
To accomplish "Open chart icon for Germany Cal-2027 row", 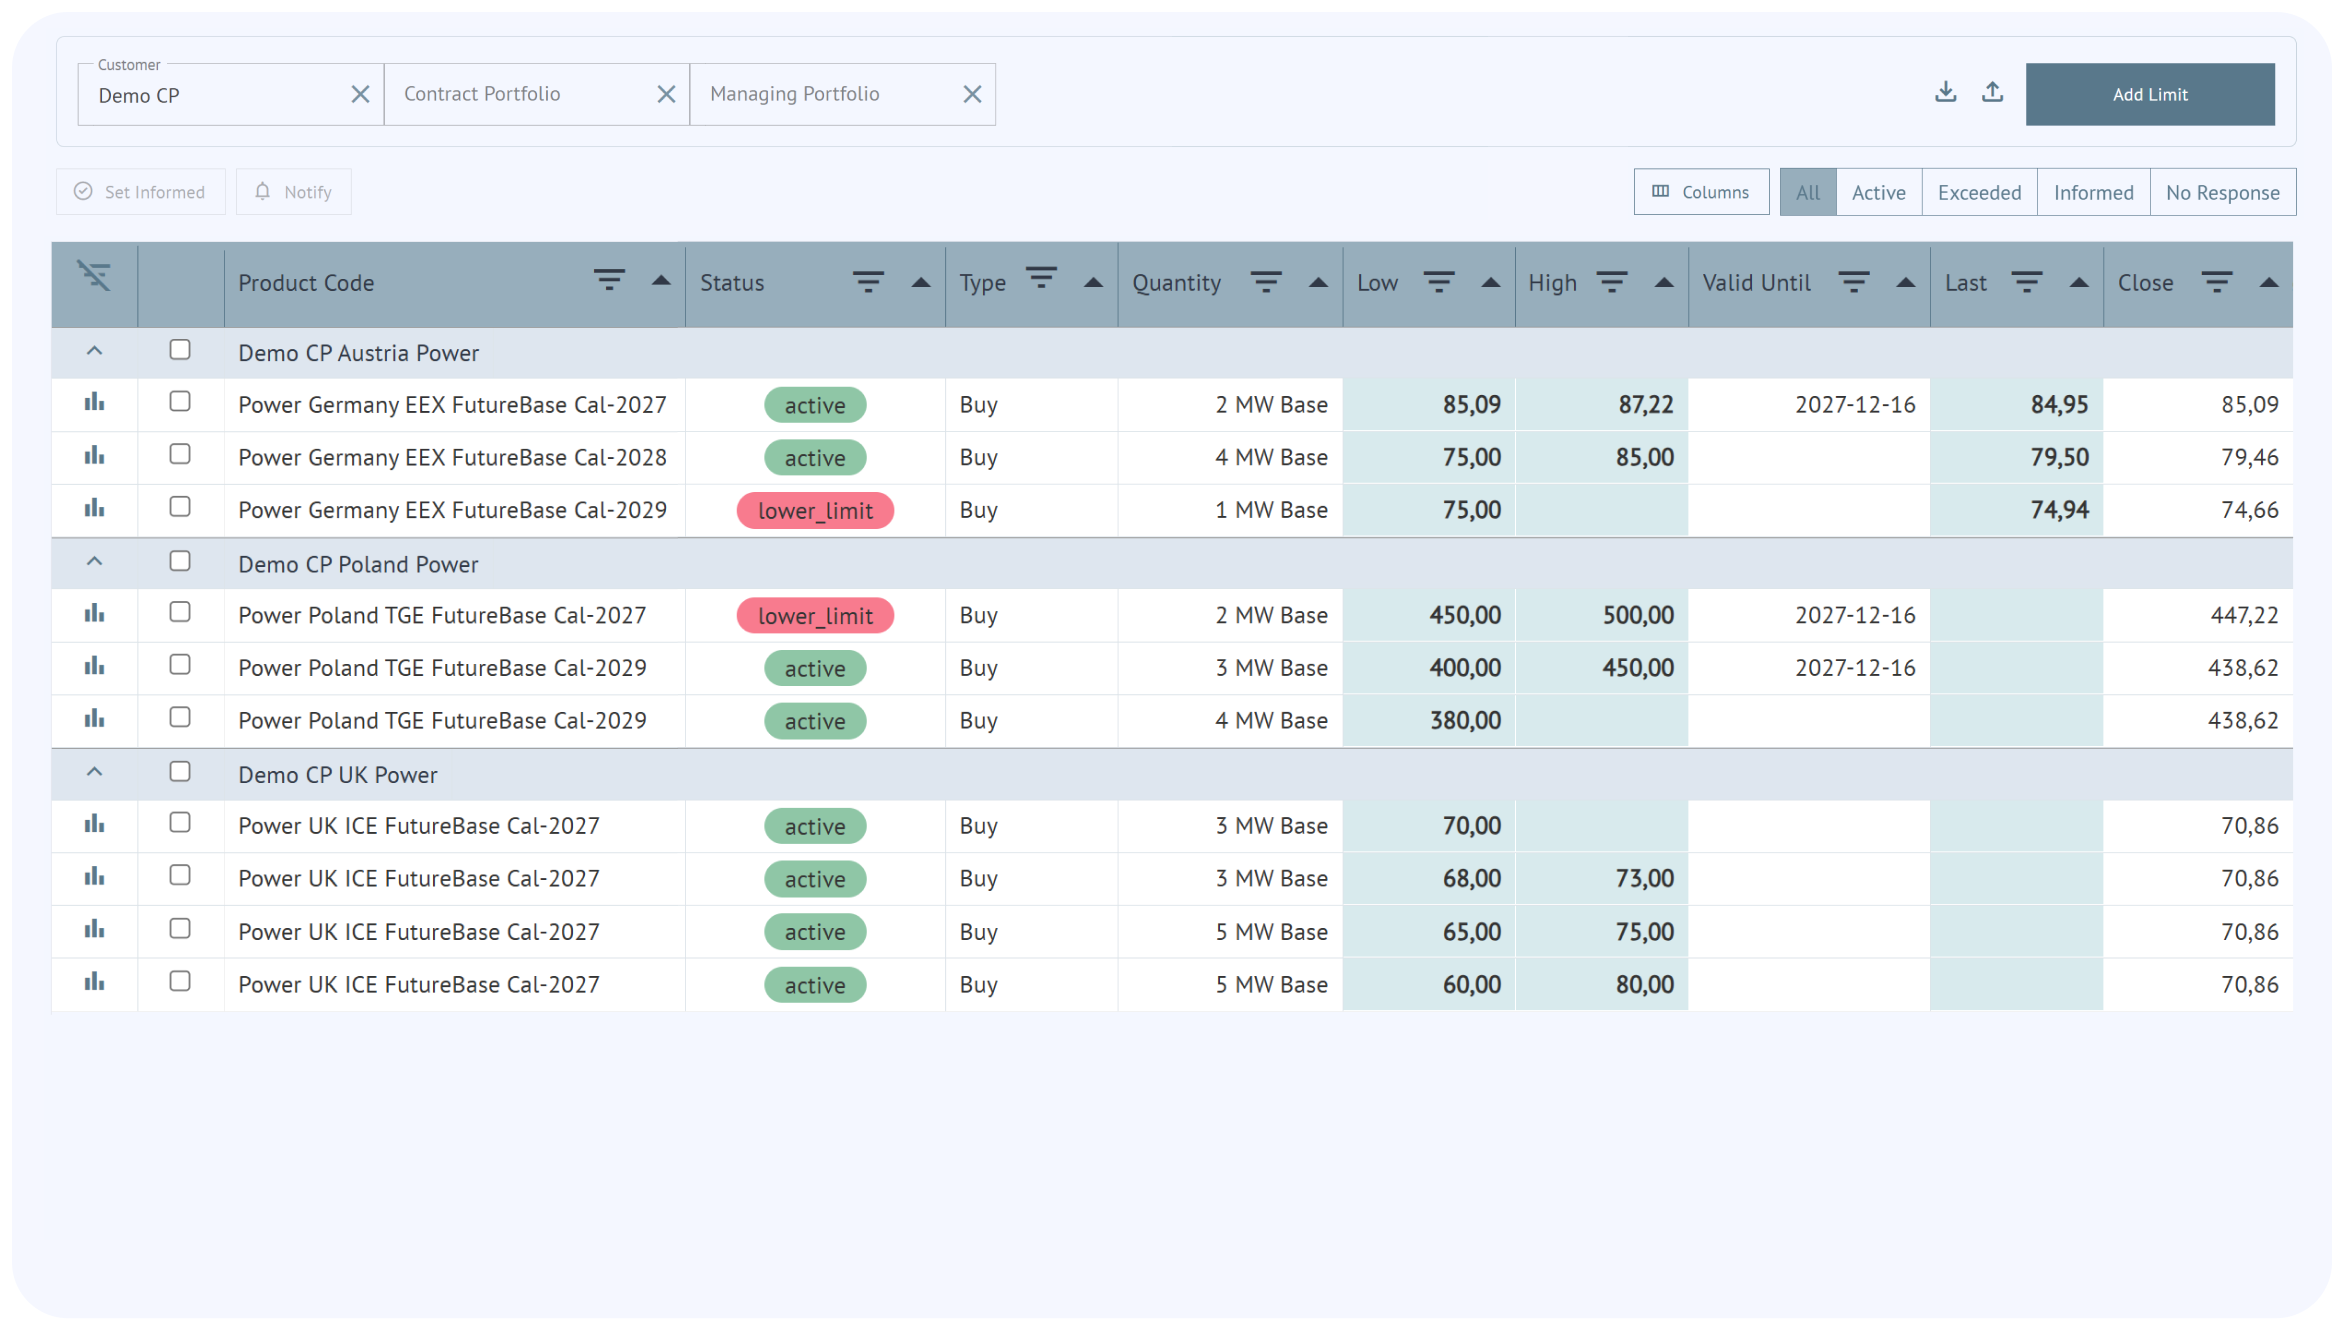I will click(94, 403).
